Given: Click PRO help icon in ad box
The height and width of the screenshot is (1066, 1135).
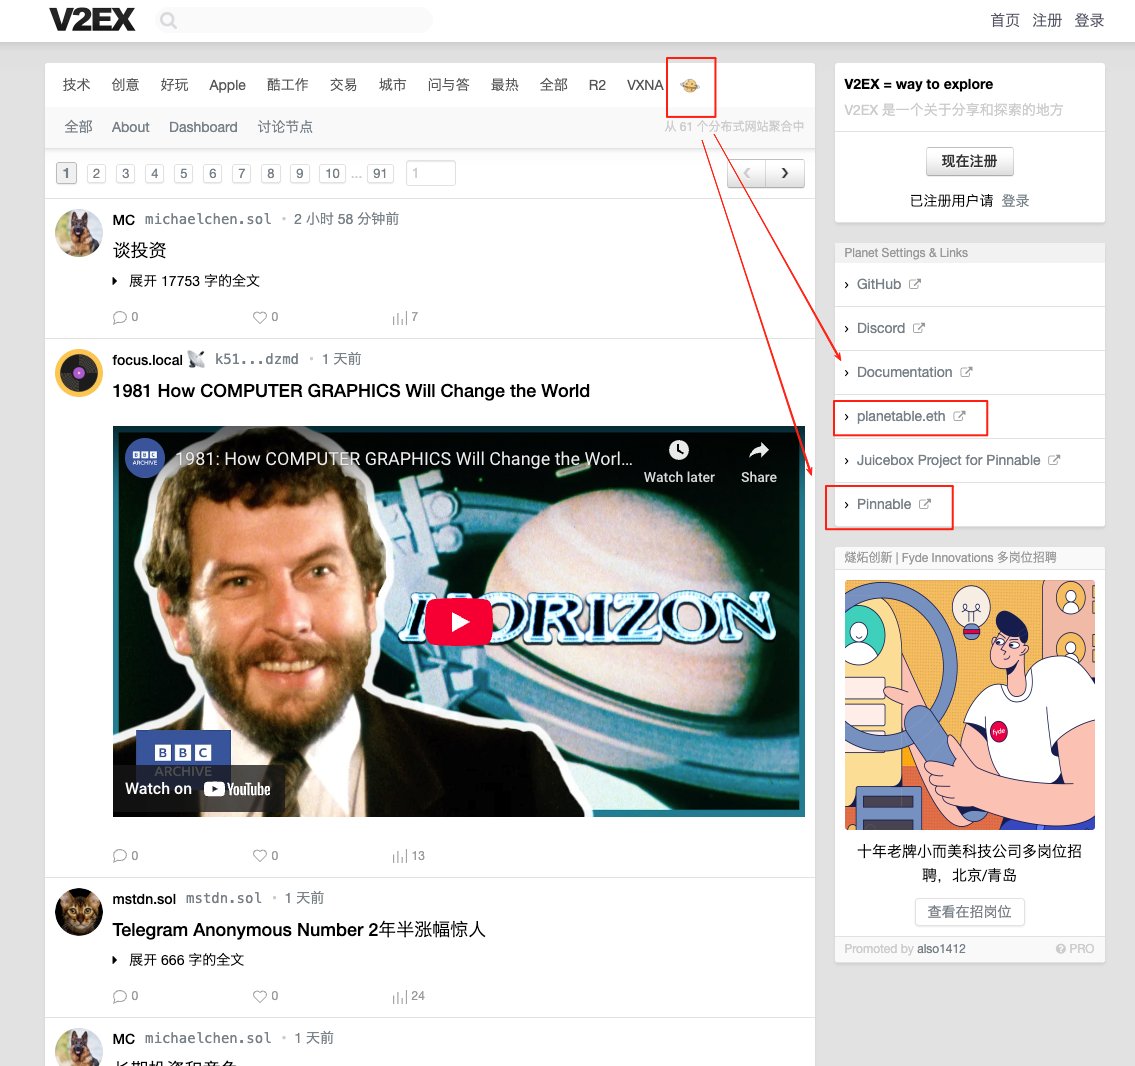Looking at the screenshot, I should pos(1060,949).
